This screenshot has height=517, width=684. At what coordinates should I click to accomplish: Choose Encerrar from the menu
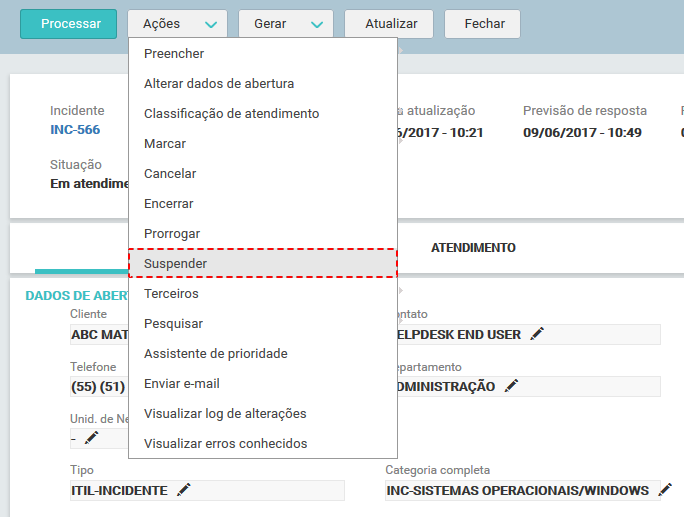tap(263, 204)
